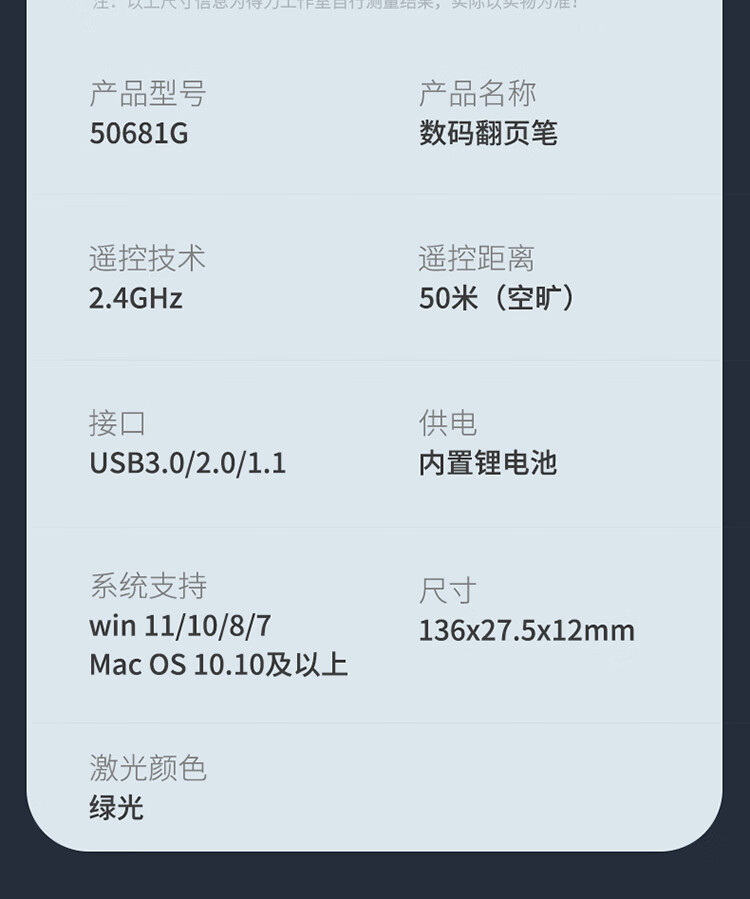Viewport: 750px width, 899px height.
Task: Click the 产品名称 heading
Action: 477,94
